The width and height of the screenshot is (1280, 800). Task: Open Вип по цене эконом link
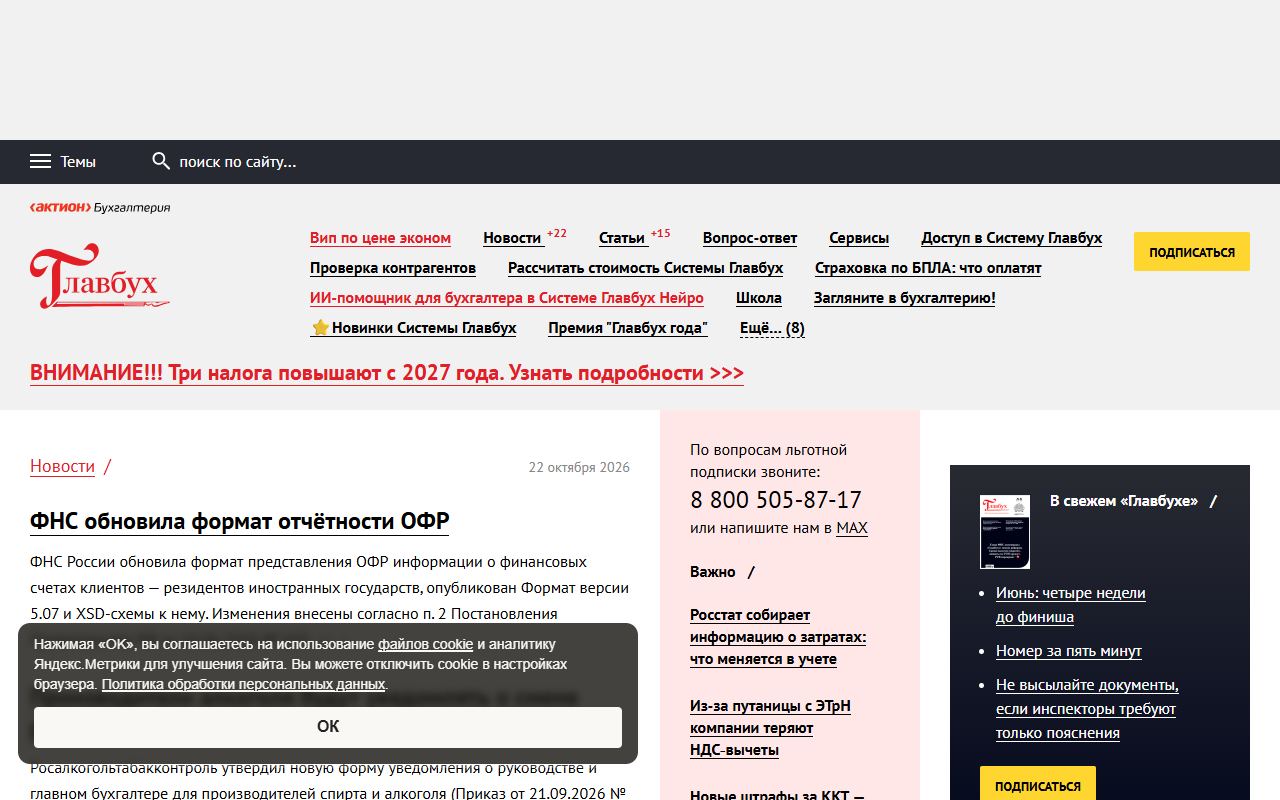(x=380, y=238)
